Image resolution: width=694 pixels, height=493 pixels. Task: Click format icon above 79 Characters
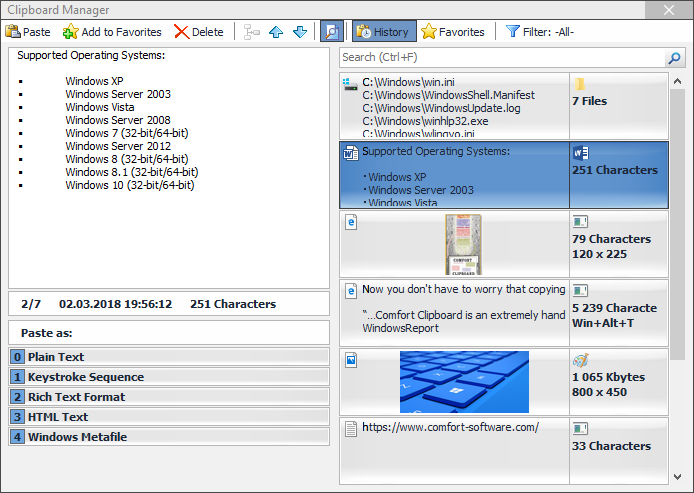(580, 221)
